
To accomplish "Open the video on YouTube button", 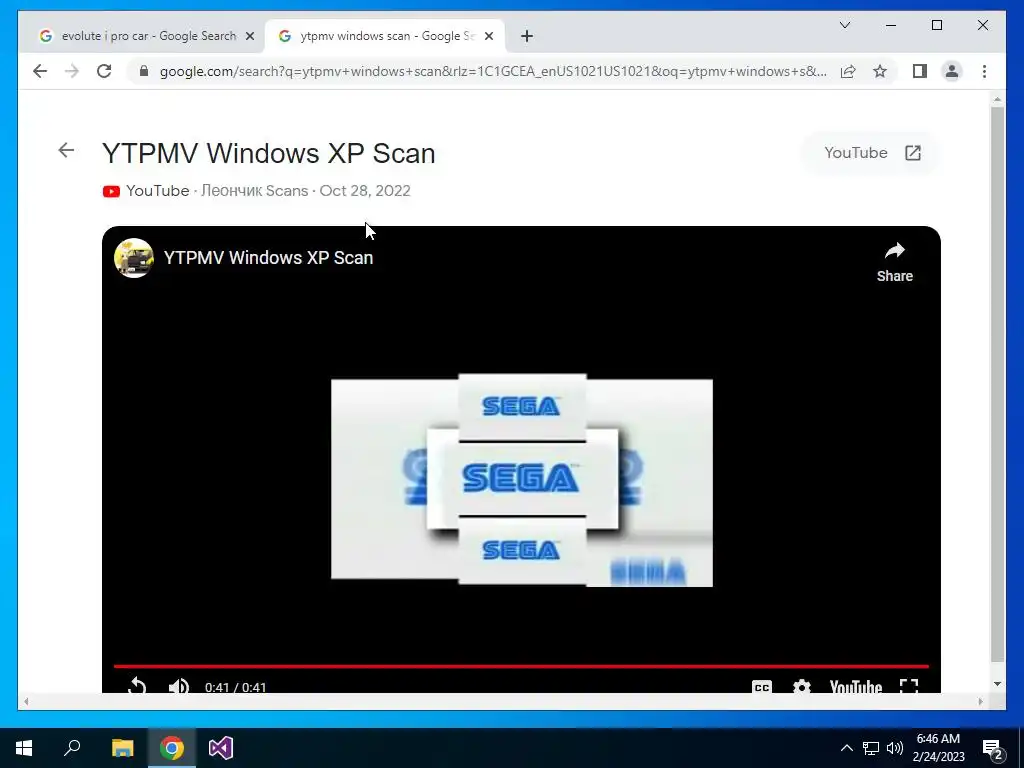I will click(871, 153).
